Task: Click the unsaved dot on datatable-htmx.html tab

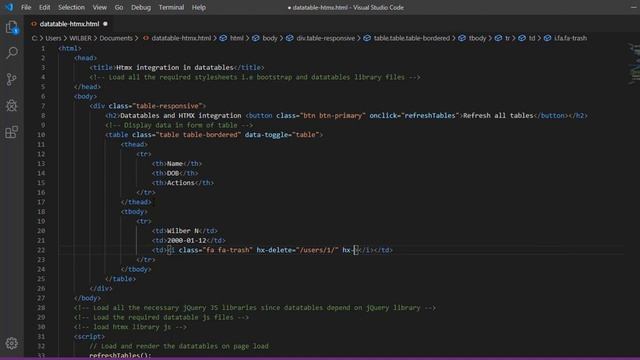Action: 105,24
